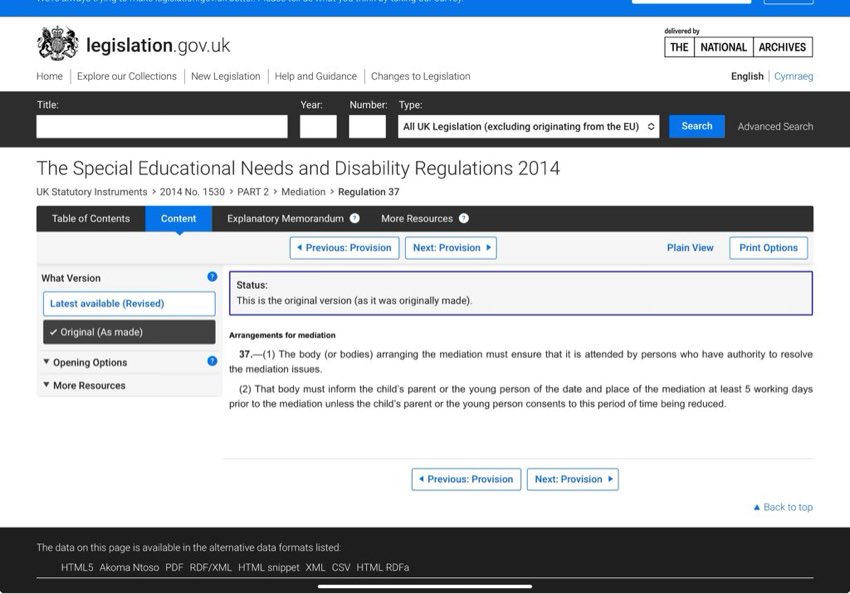
Task: Open the HTML snippet format
Action: (268, 567)
